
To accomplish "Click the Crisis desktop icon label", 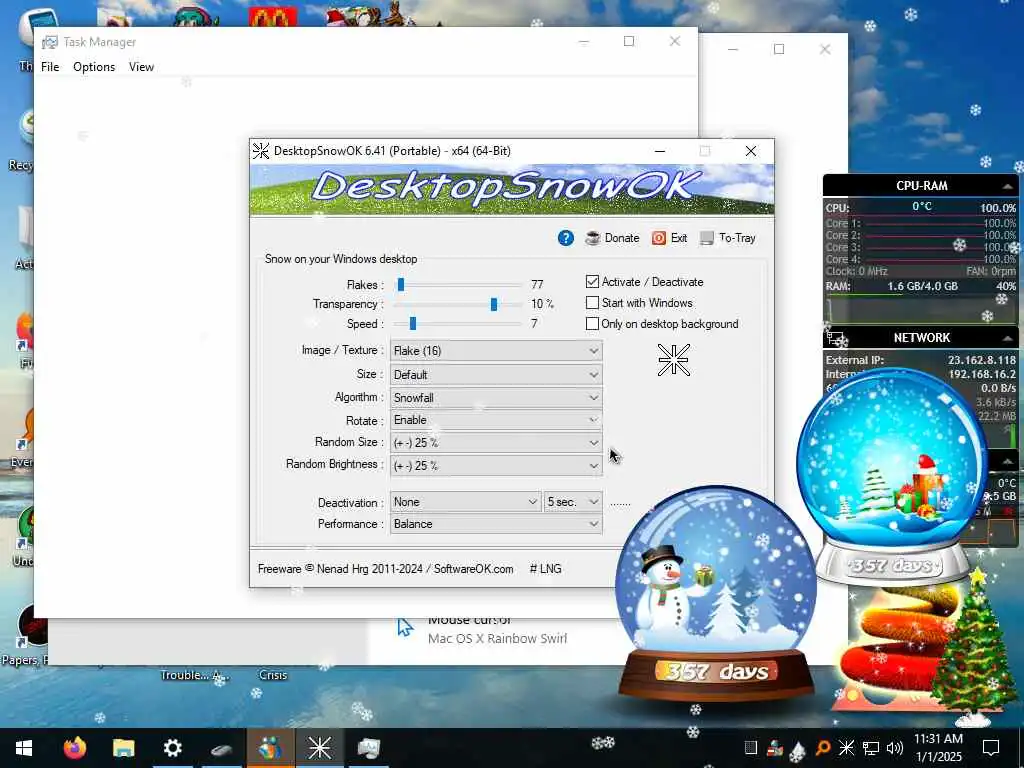I will pos(273,675).
